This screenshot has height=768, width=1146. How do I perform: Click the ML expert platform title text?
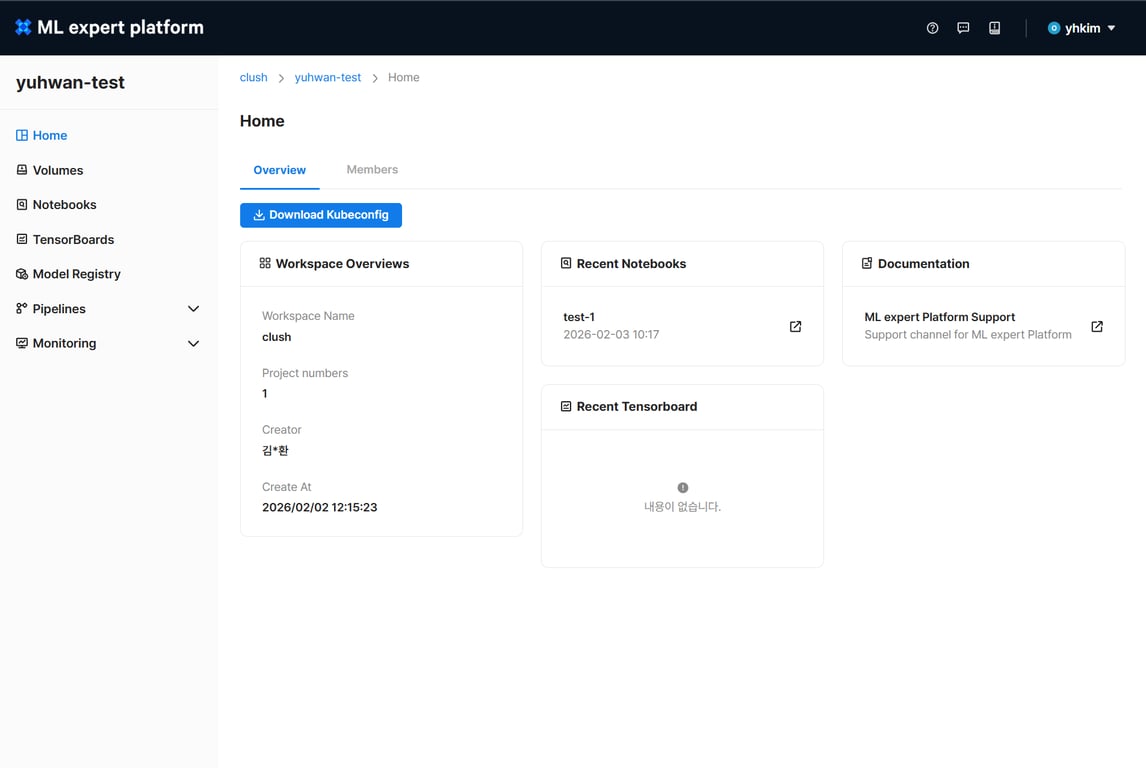click(120, 28)
